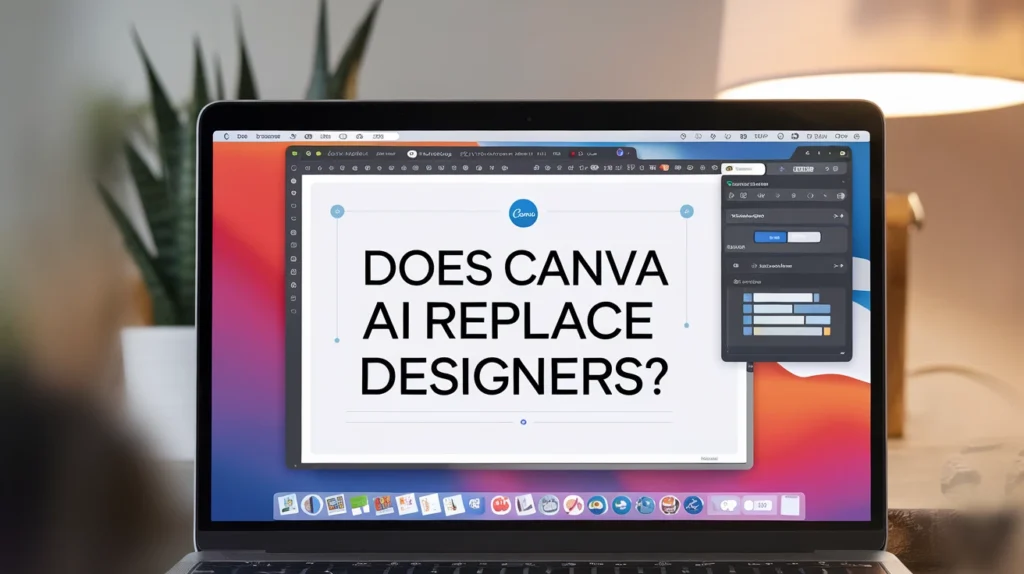This screenshot has height=574, width=1024.
Task: Expand the first panel row using its right arrow
Action: (x=838, y=215)
